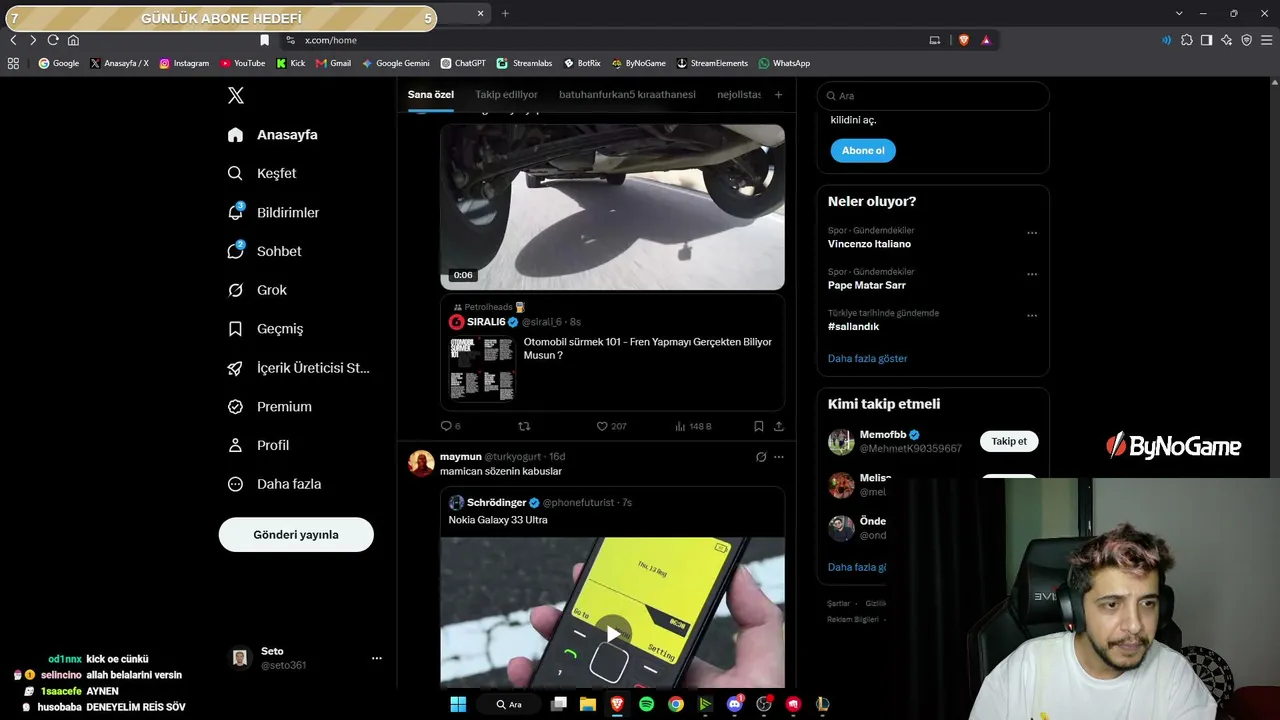The image size is (1280, 720).
Task: Play the Nokia Galaxy 33 Ultra video
Action: click(x=612, y=635)
